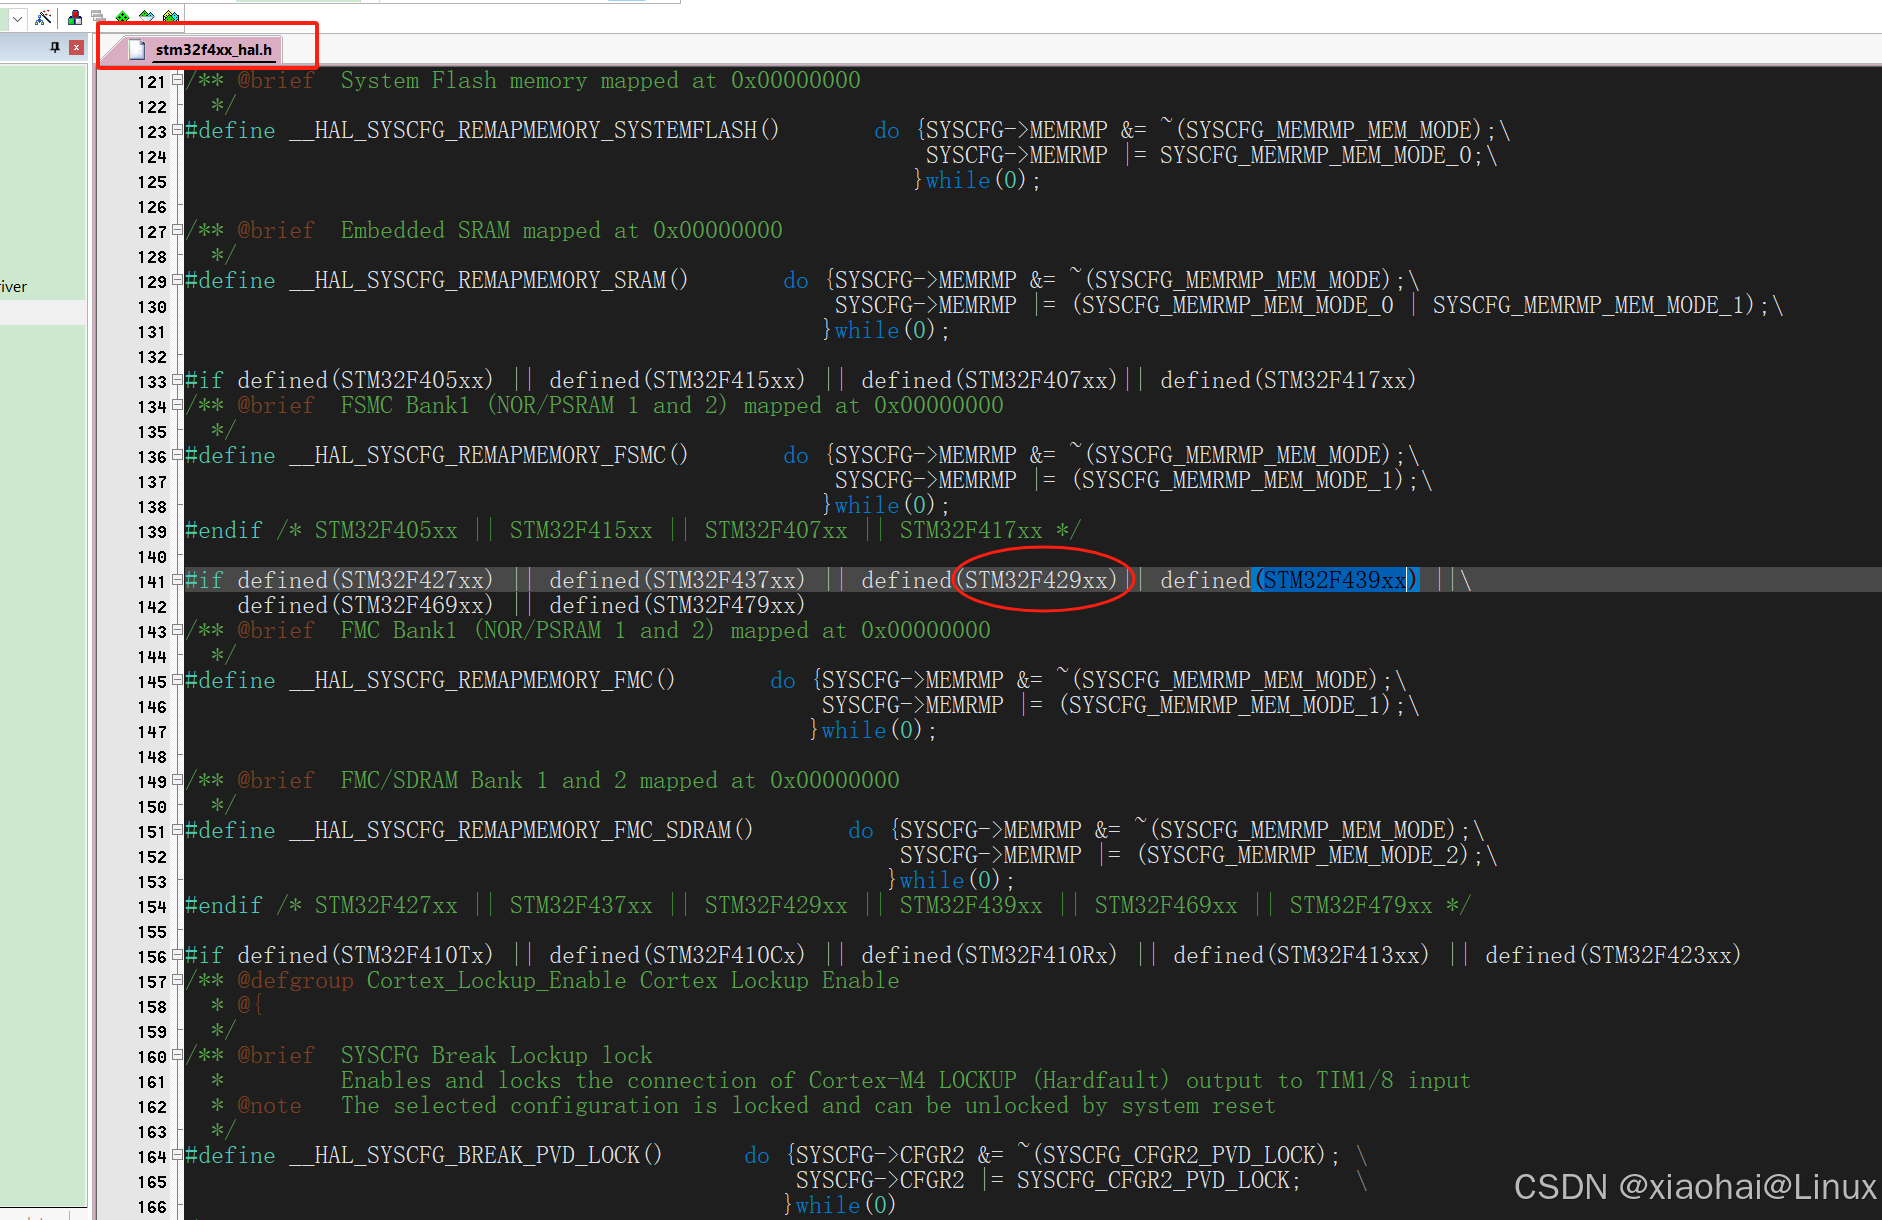Collapse the FMC brief comment fold at line 143
The image size is (1882, 1220).
click(177, 629)
